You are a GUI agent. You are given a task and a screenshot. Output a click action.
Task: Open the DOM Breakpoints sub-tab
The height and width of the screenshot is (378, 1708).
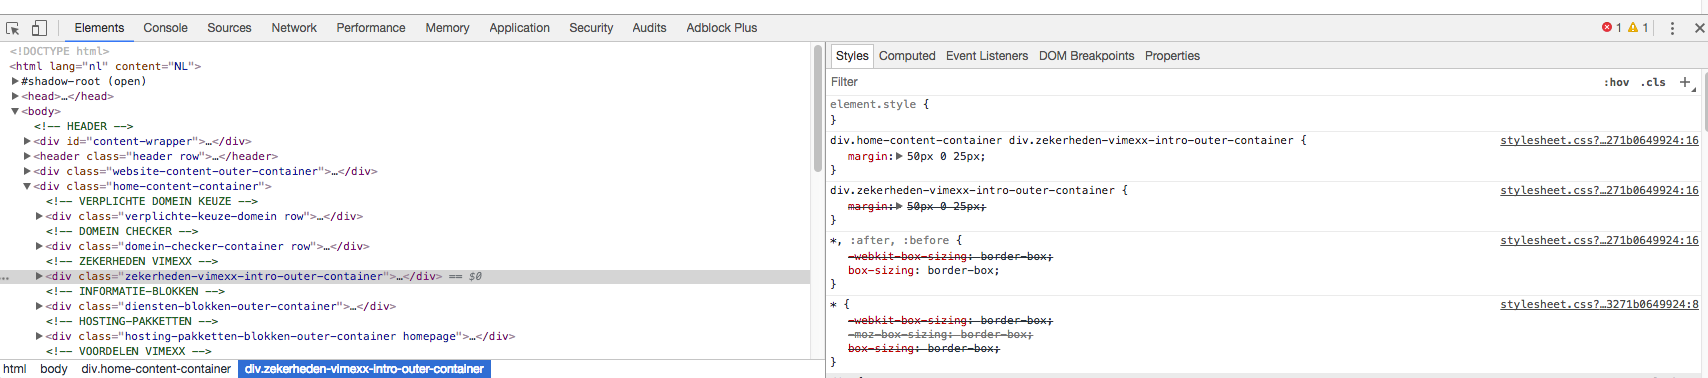1086,56
